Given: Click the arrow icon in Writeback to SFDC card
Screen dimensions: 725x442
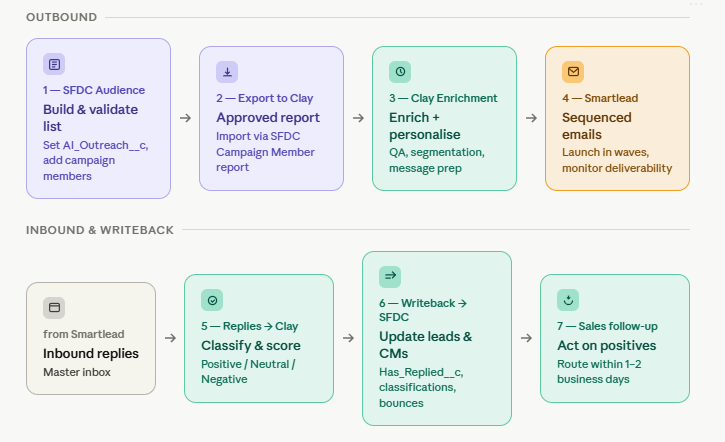Looking at the screenshot, I should click(x=390, y=274).
